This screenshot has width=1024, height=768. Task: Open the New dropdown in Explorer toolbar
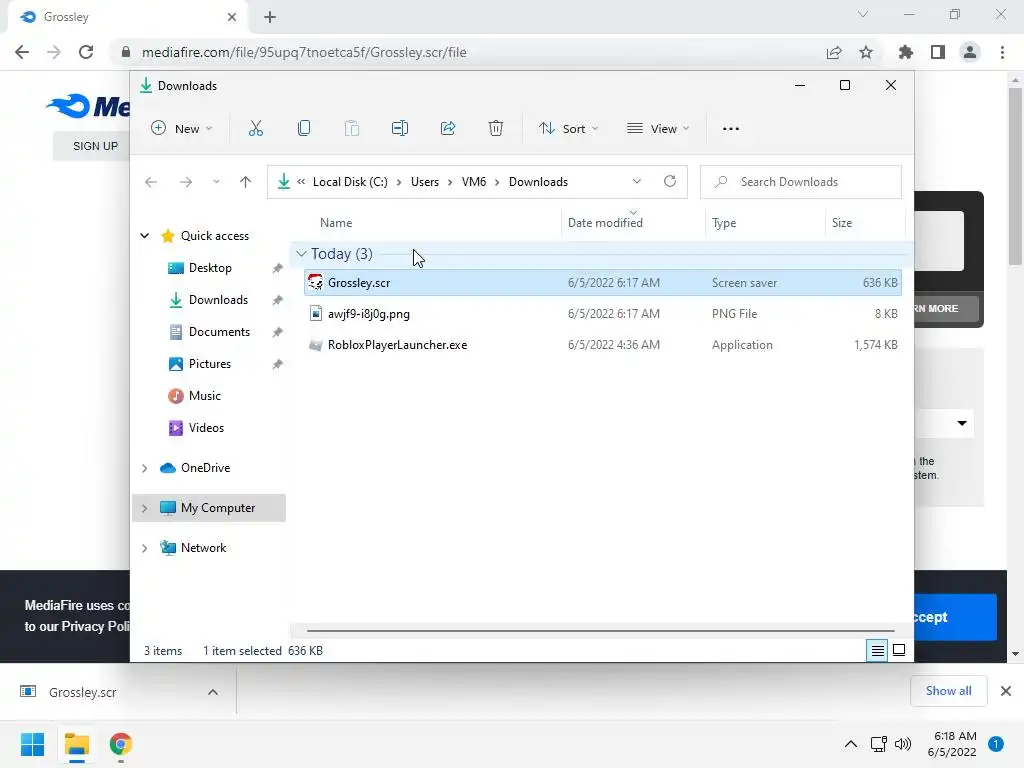pyautogui.click(x=182, y=129)
